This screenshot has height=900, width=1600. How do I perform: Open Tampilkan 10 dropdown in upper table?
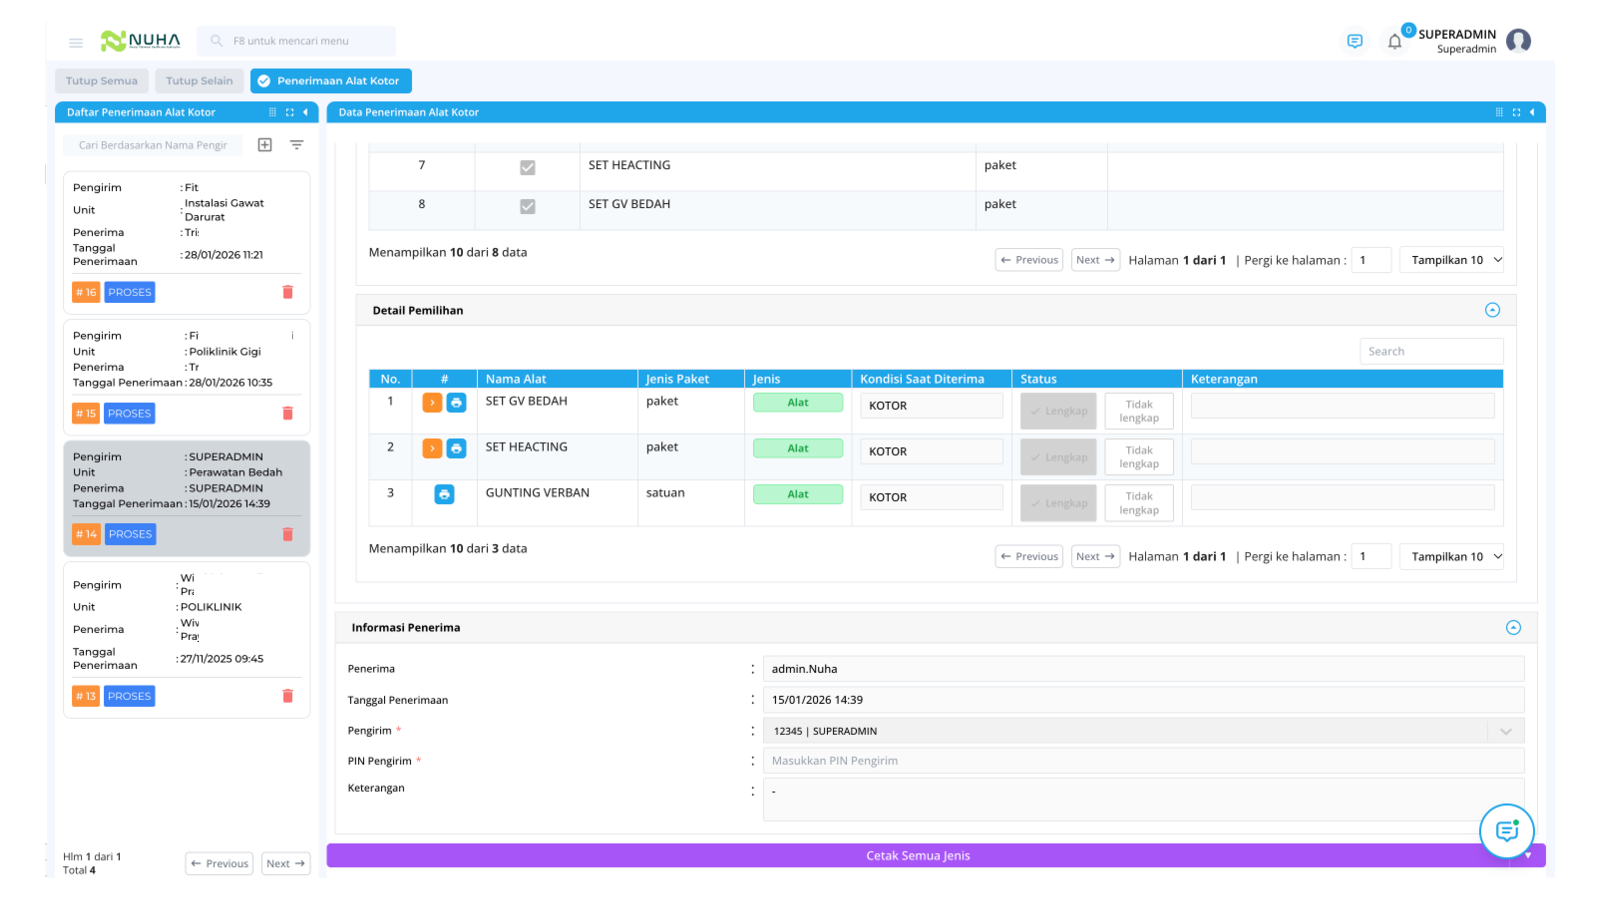click(x=1451, y=260)
